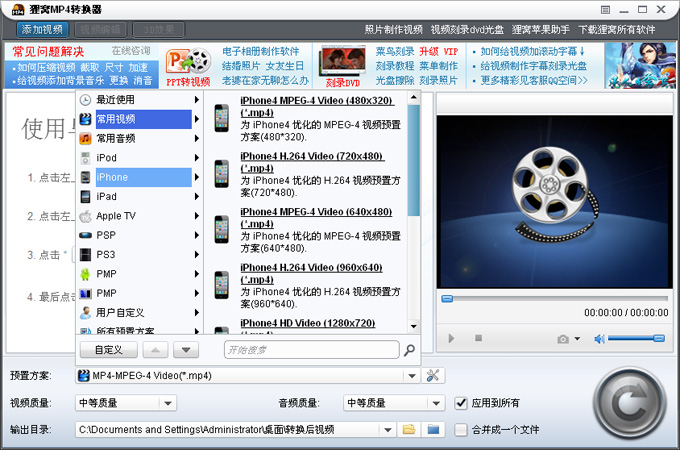Open the 视频质量 dropdown
Screen dimensions: 680x450
tap(126, 403)
